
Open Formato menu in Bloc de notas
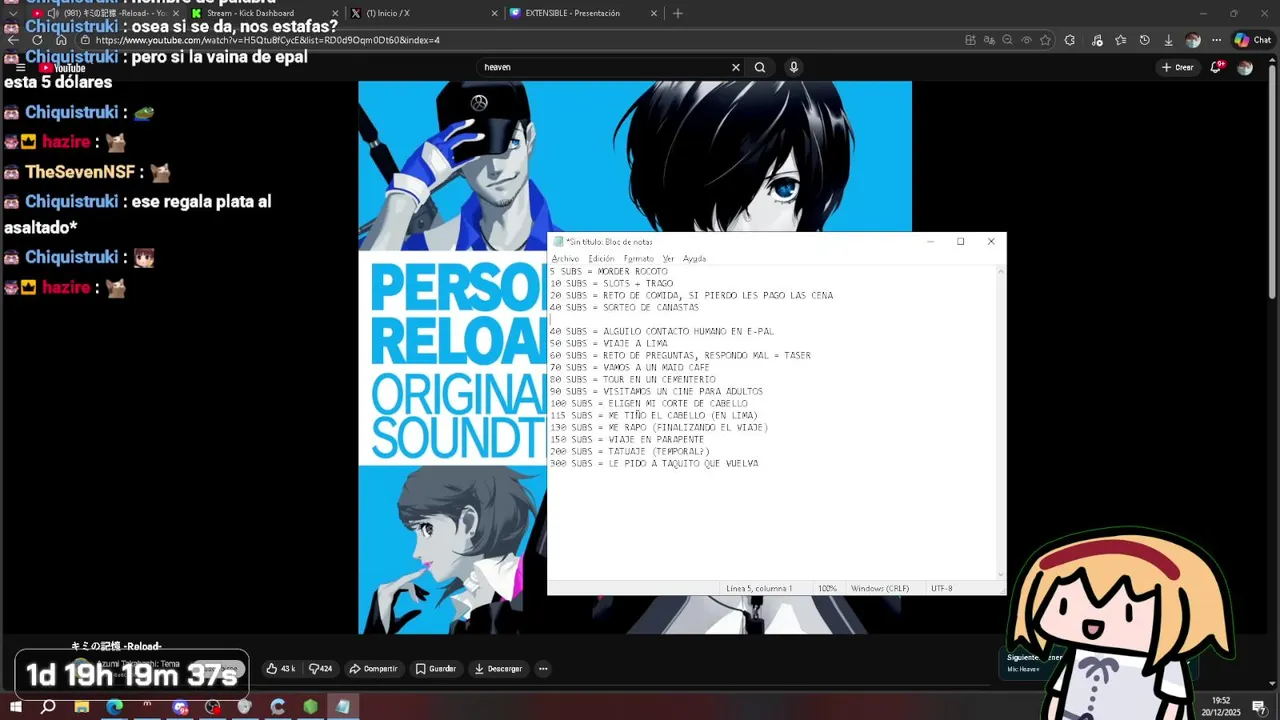coord(638,258)
